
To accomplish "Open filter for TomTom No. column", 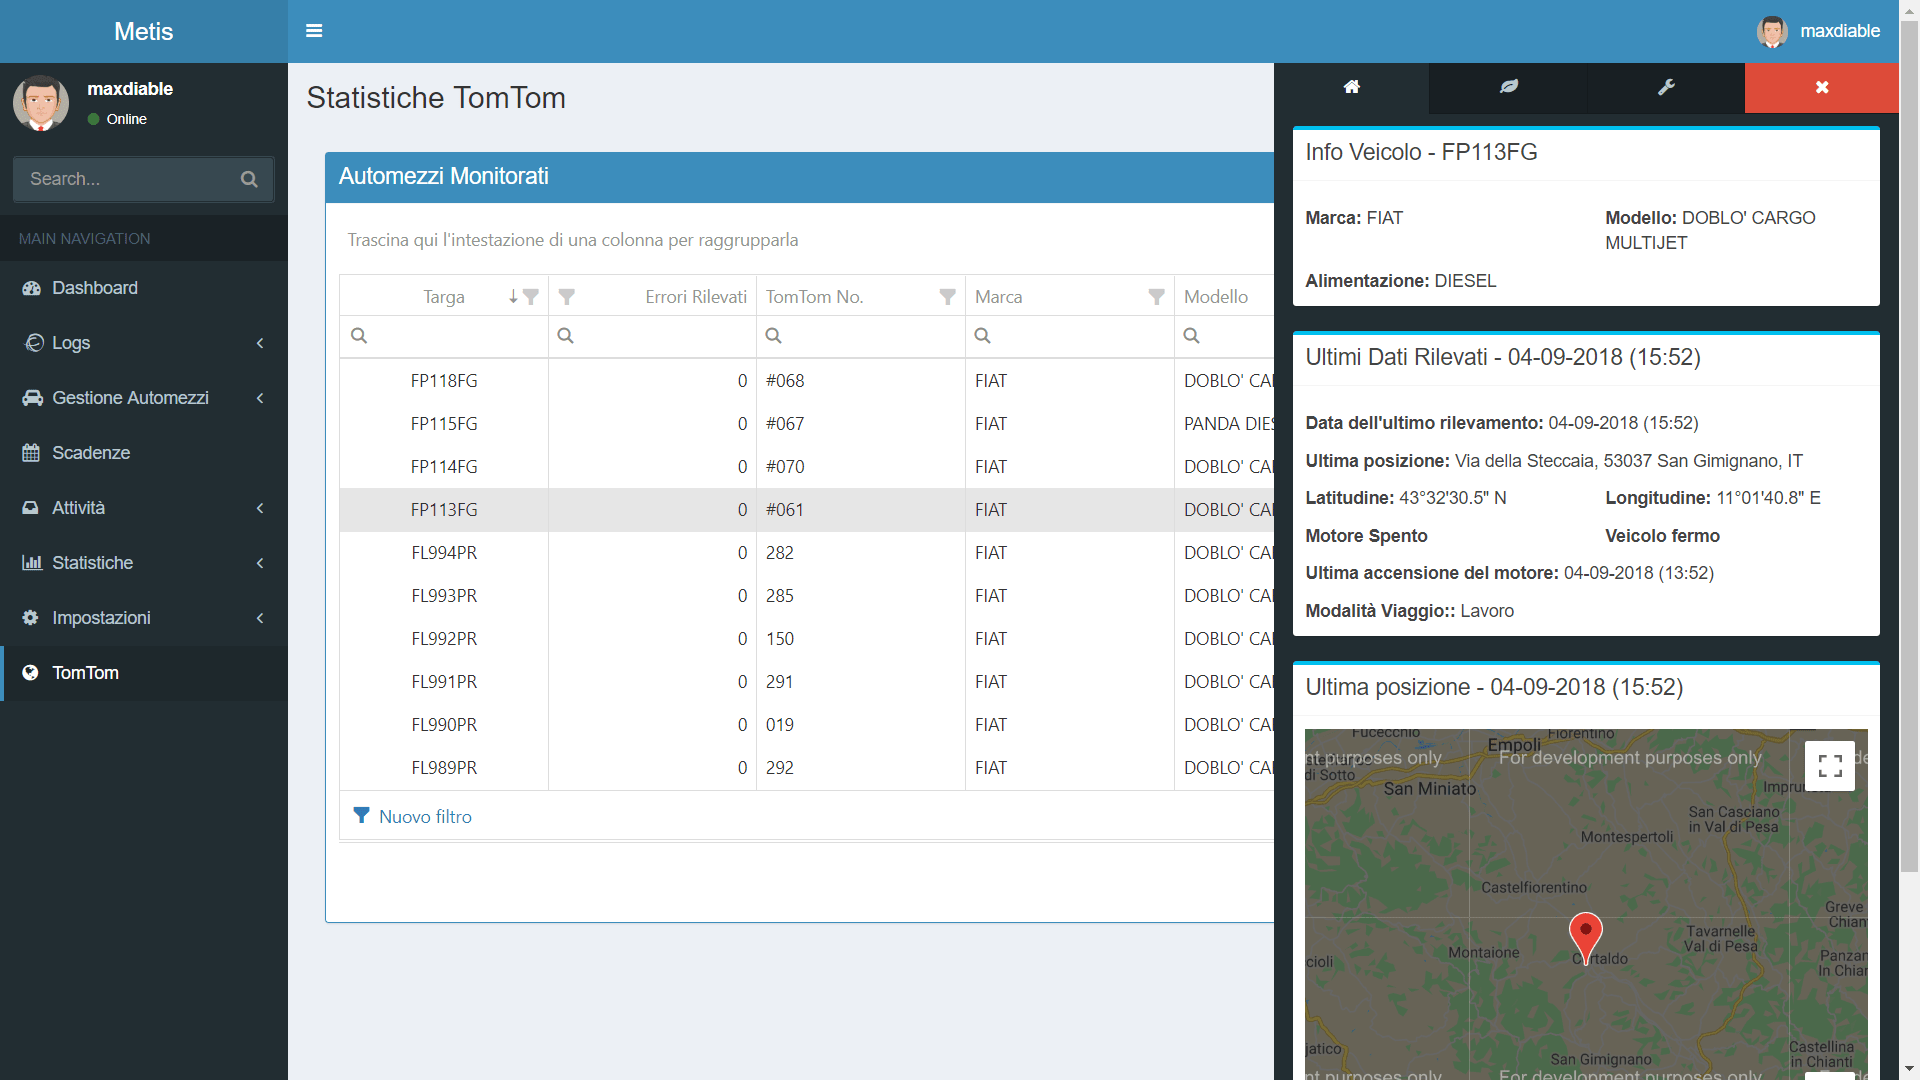I will pyautogui.click(x=947, y=297).
